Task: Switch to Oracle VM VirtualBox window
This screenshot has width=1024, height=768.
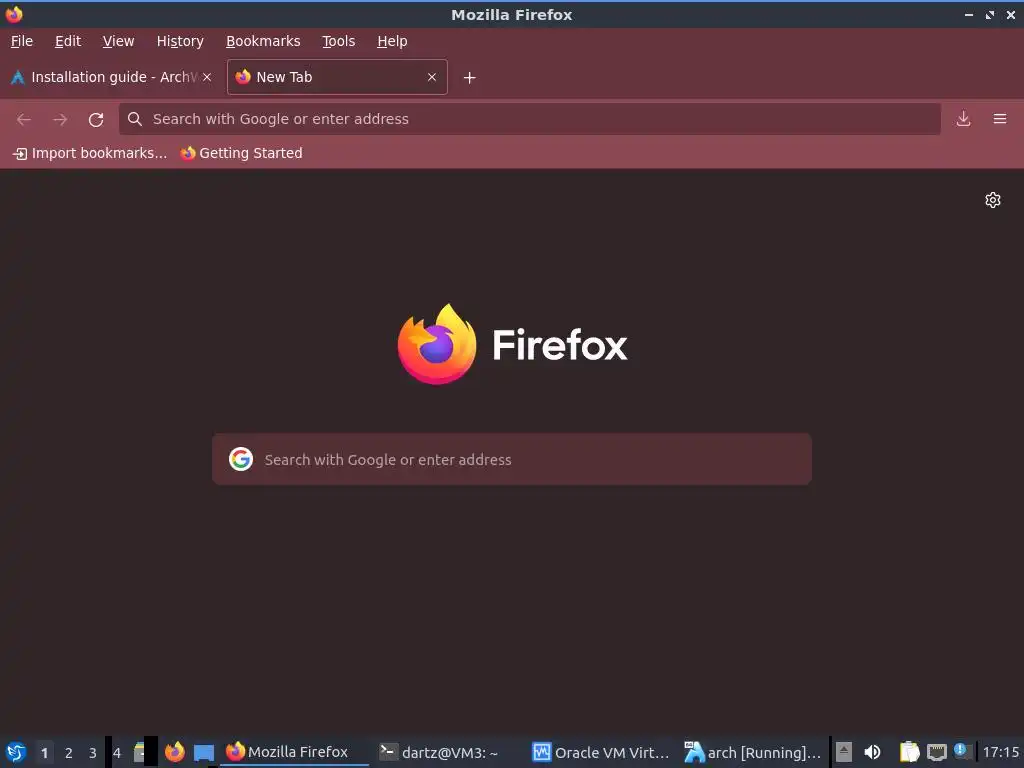Action: pos(601,752)
